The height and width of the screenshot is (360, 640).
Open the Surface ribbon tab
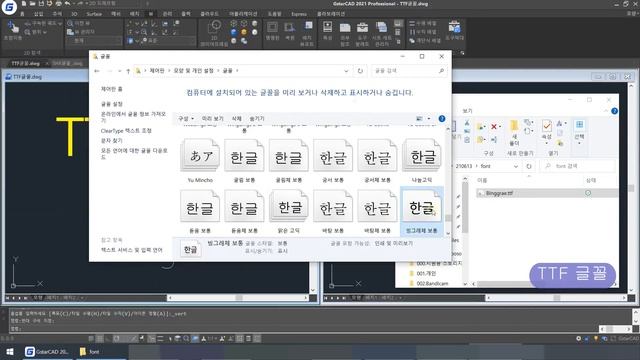point(94,14)
